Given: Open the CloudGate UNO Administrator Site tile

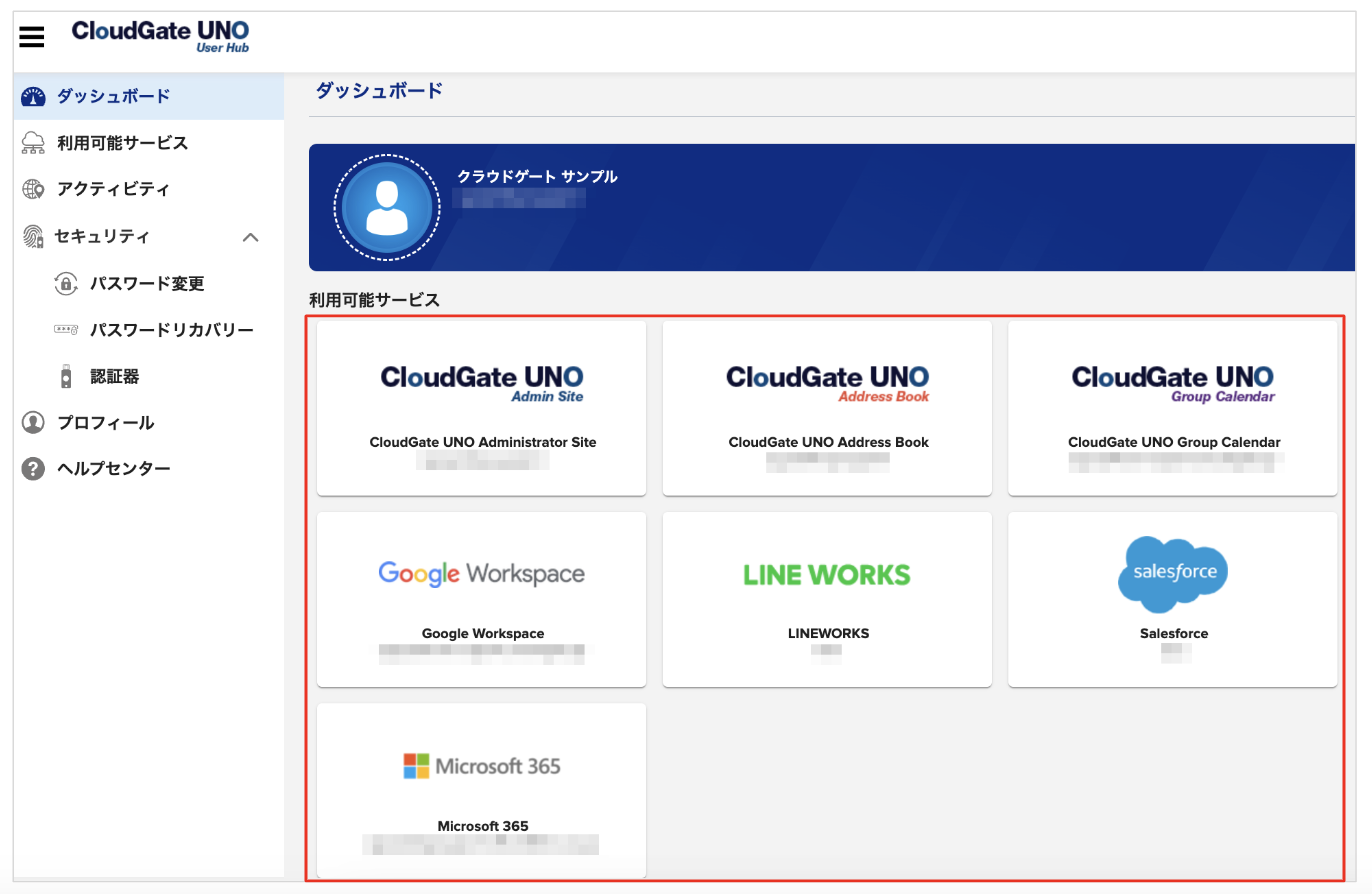Looking at the screenshot, I should click(481, 407).
